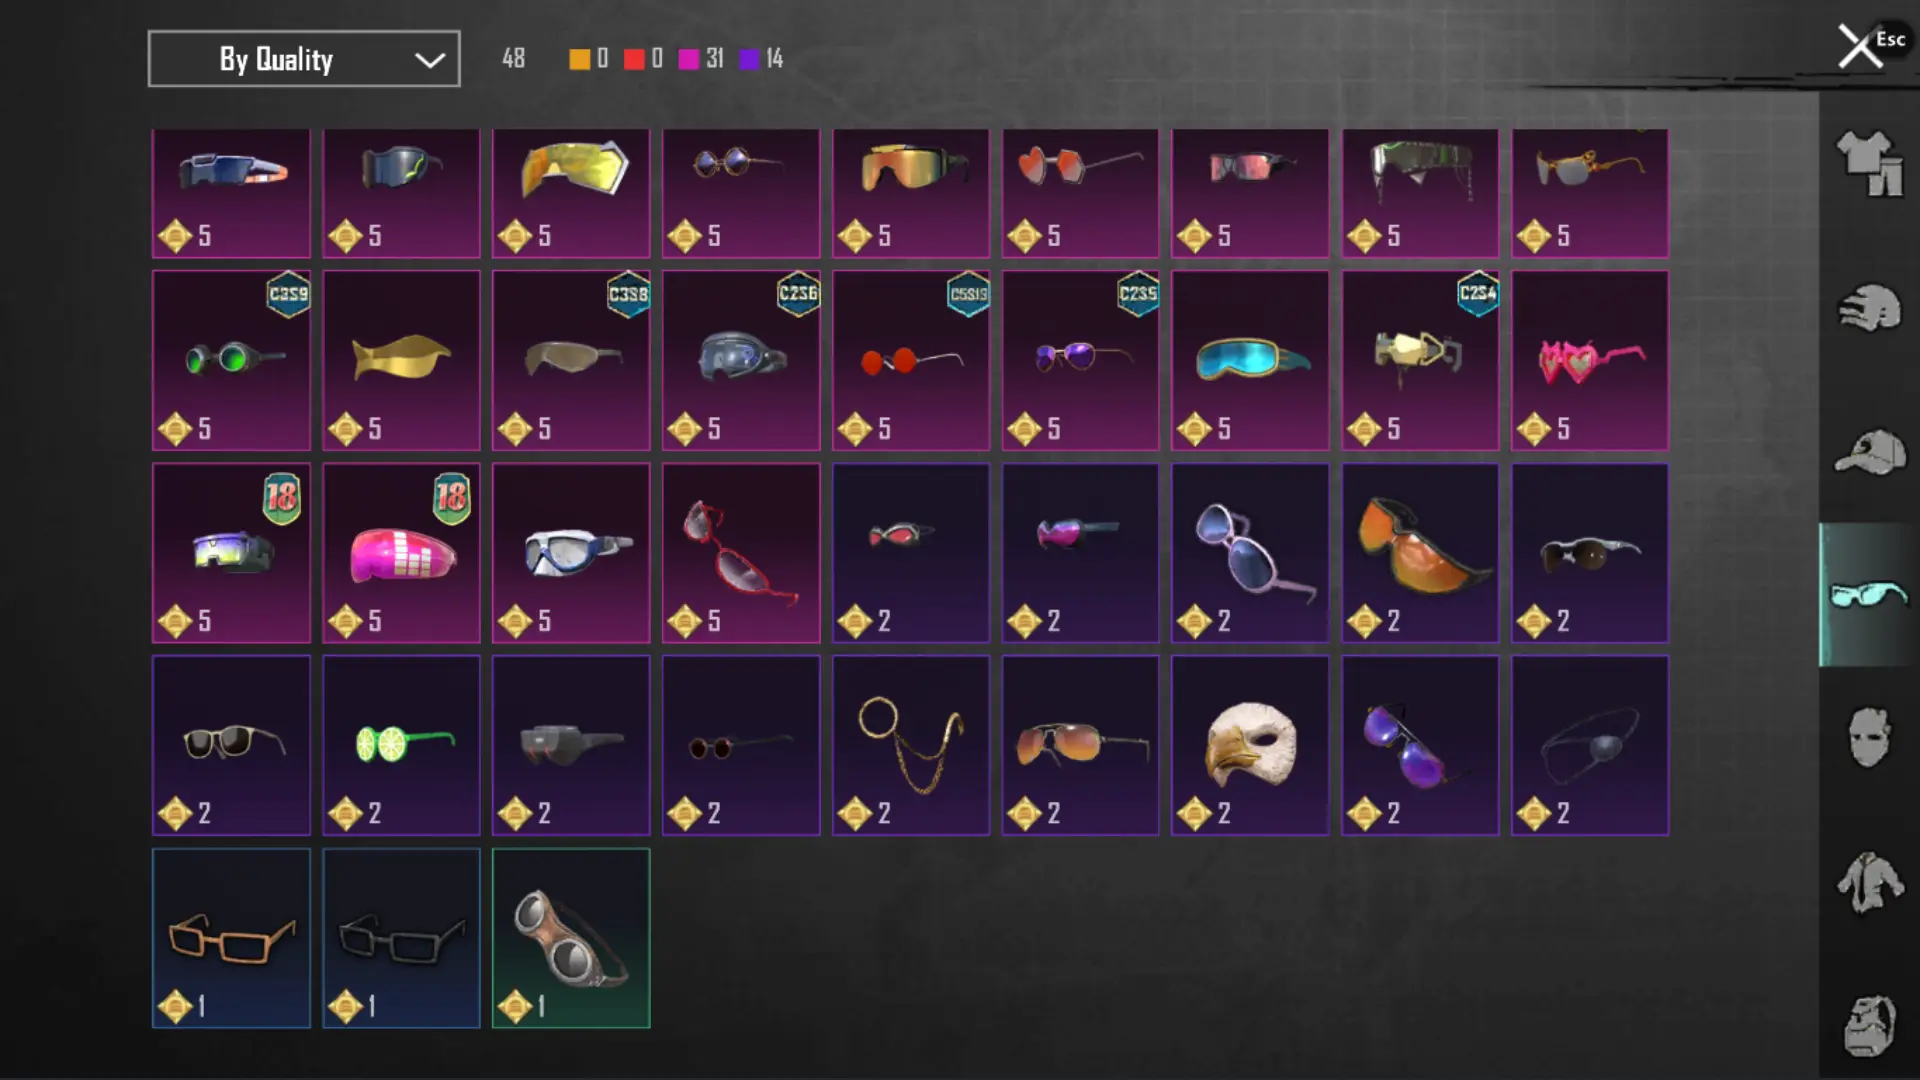Viewport: 1920px width, 1080px height.
Task: Select the gold monocle with chain item
Action: click(x=911, y=745)
